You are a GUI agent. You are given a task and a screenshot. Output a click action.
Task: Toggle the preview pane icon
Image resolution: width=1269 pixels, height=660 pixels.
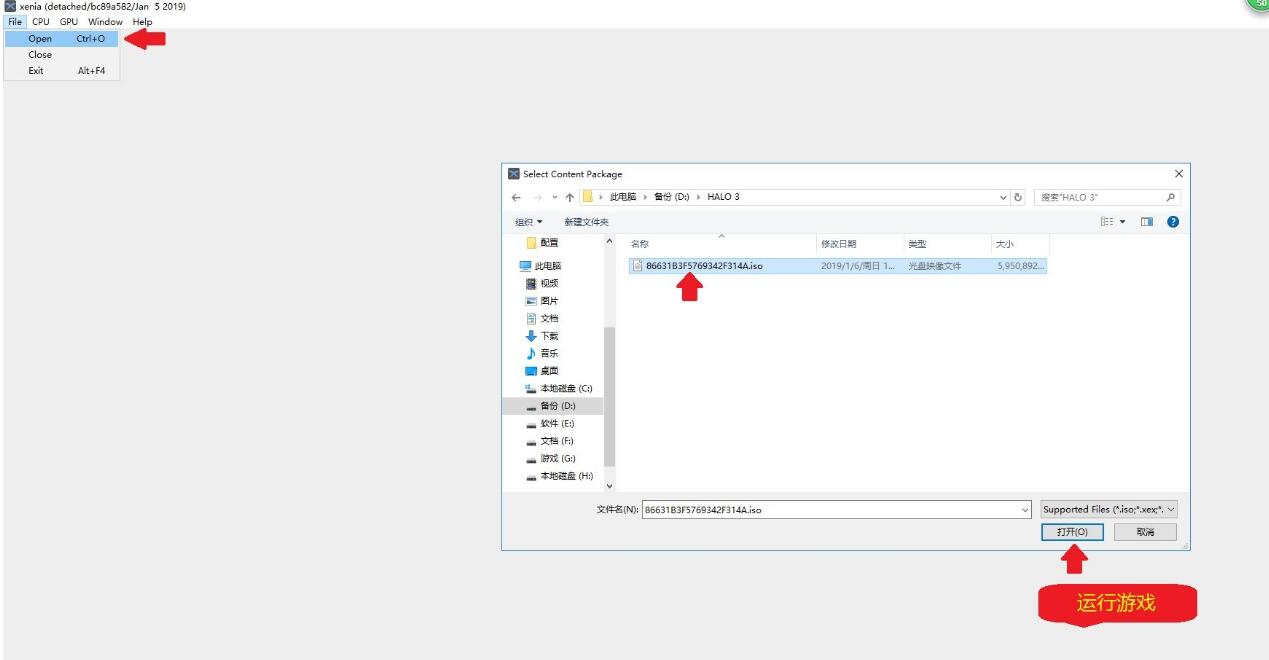pyautogui.click(x=1147, y=222)
